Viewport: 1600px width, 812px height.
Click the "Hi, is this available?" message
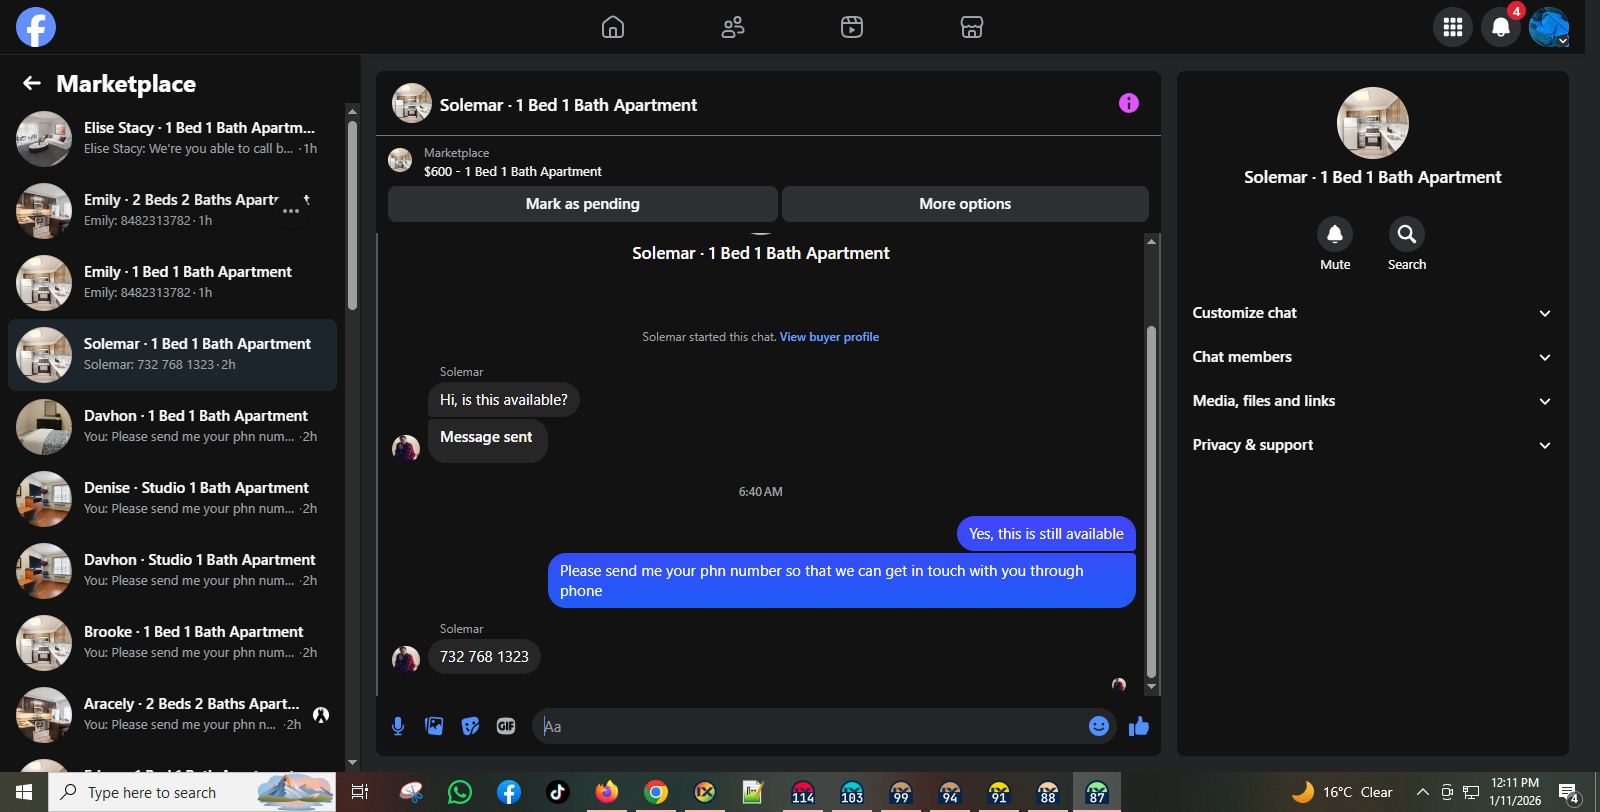[504, 400]
